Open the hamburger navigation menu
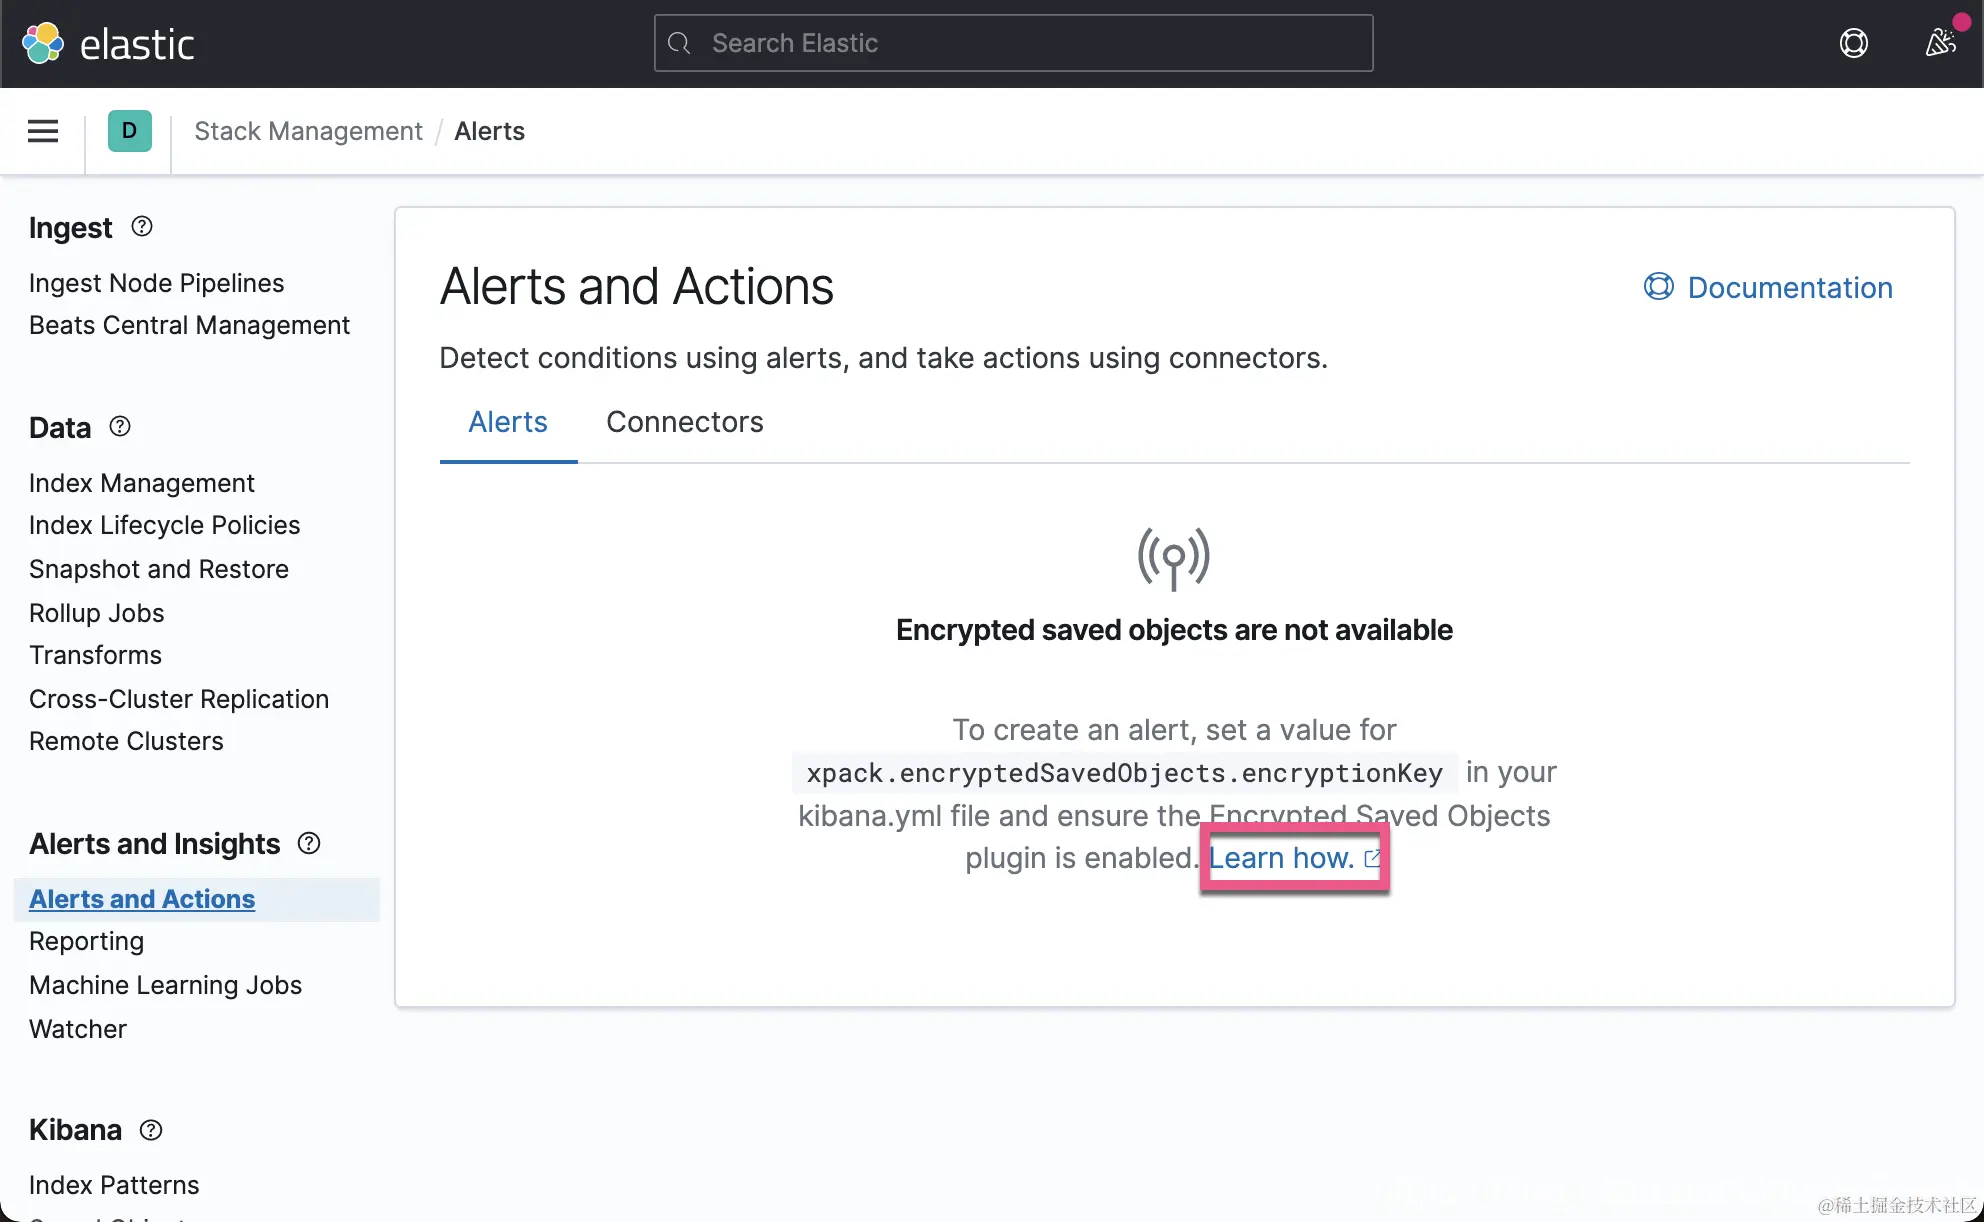Viewport: 1984px width, 1222px height. pos(43,131)
